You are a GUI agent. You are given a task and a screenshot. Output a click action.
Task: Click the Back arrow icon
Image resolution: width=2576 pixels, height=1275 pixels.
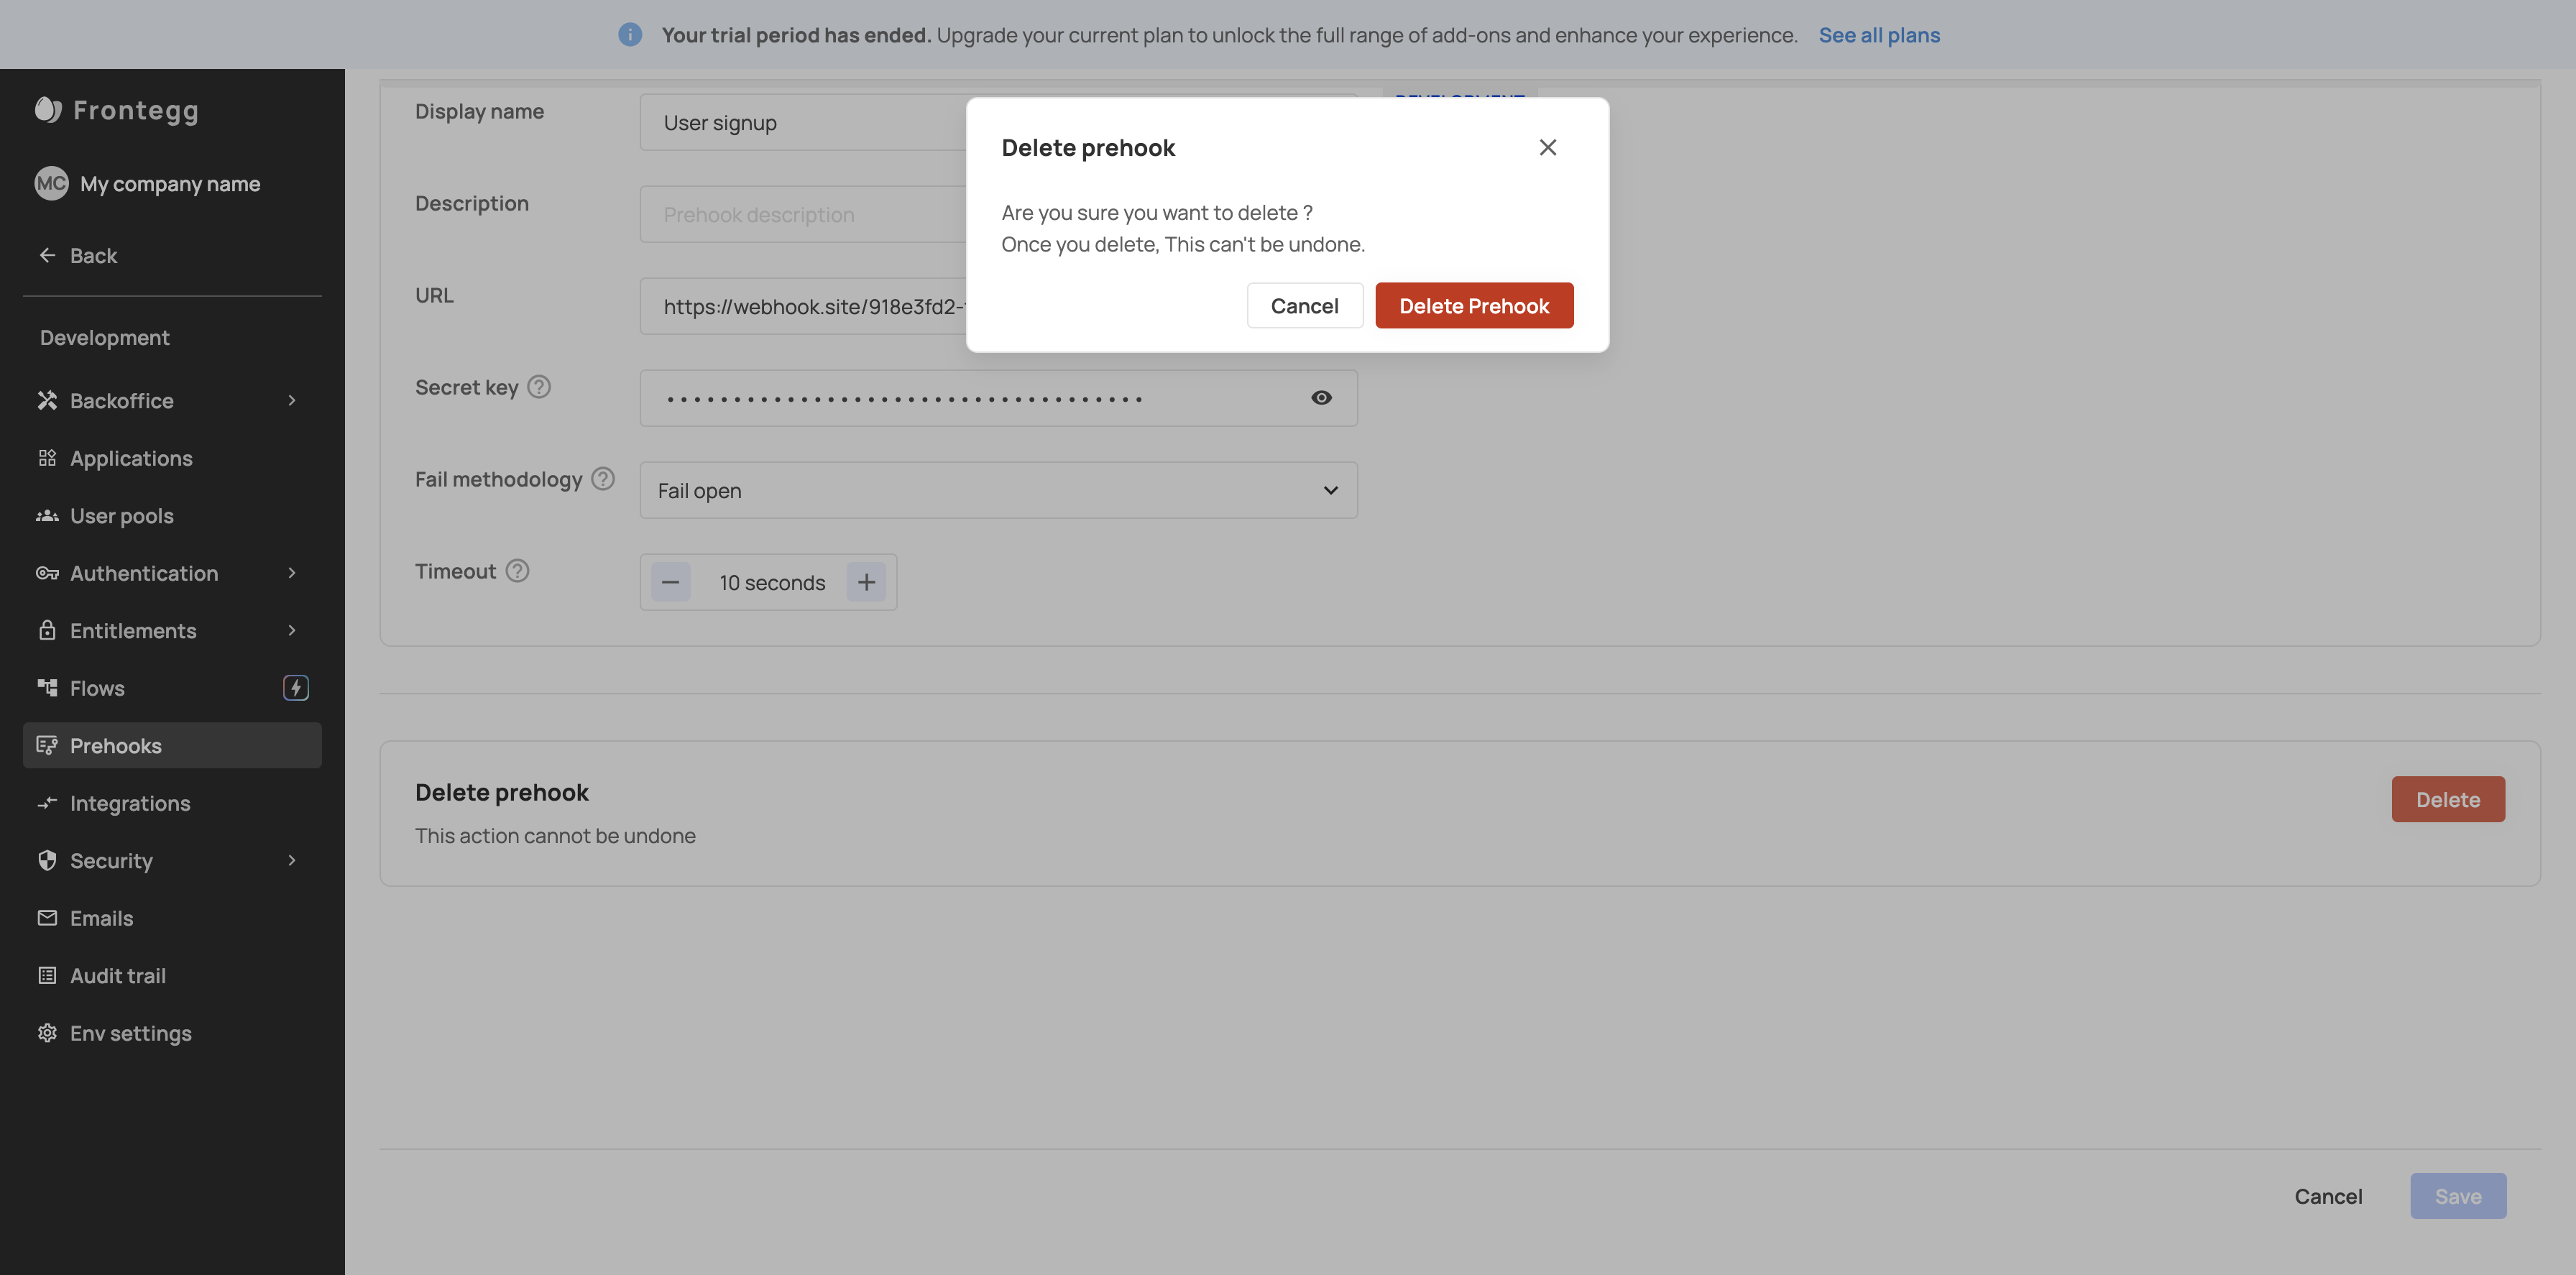47,256
